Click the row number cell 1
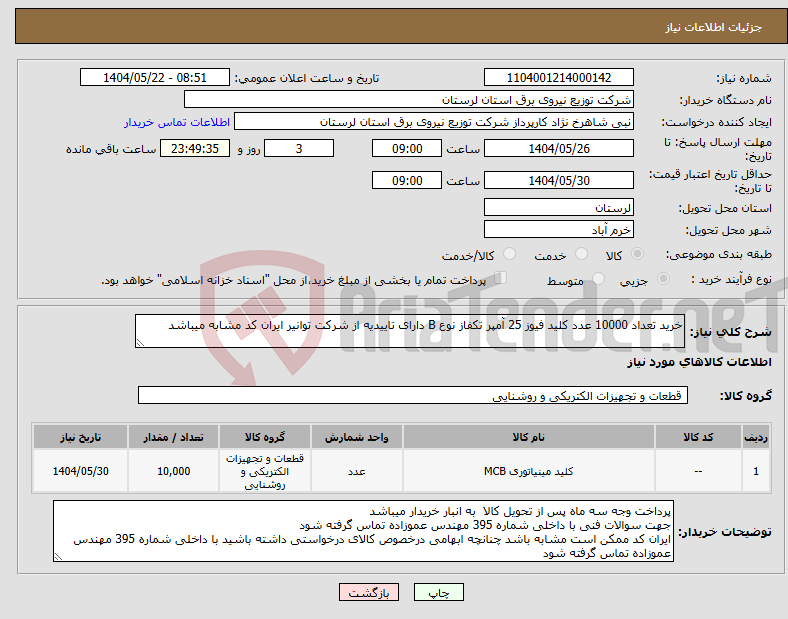788x619 pixels. 756,471
